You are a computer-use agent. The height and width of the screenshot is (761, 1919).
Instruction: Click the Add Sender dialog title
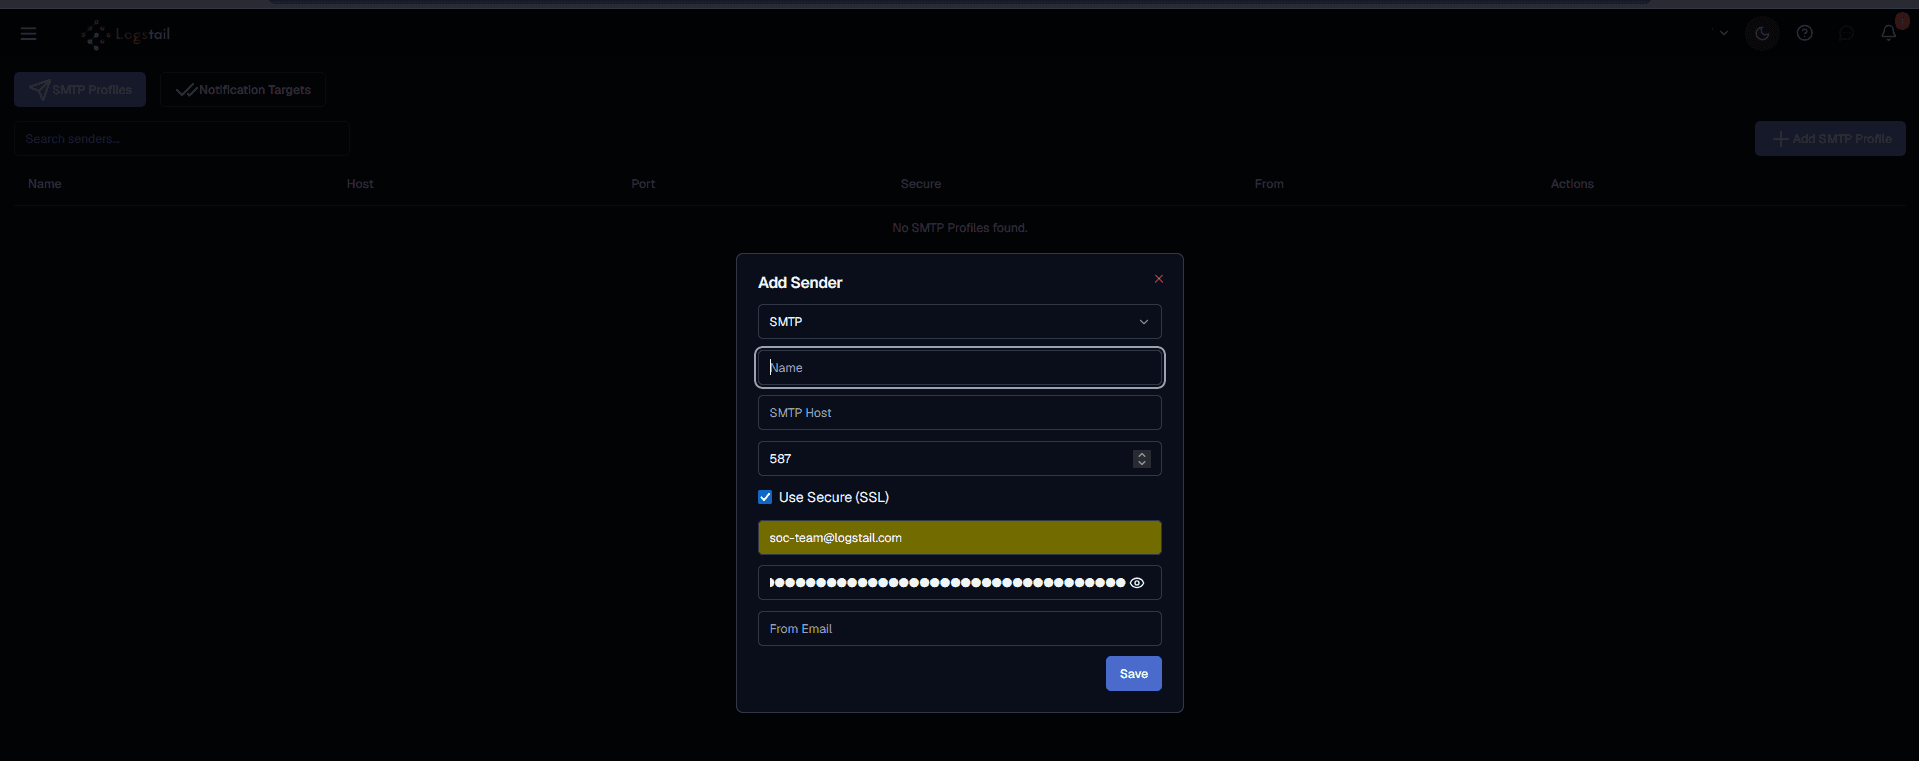point(800,283)
